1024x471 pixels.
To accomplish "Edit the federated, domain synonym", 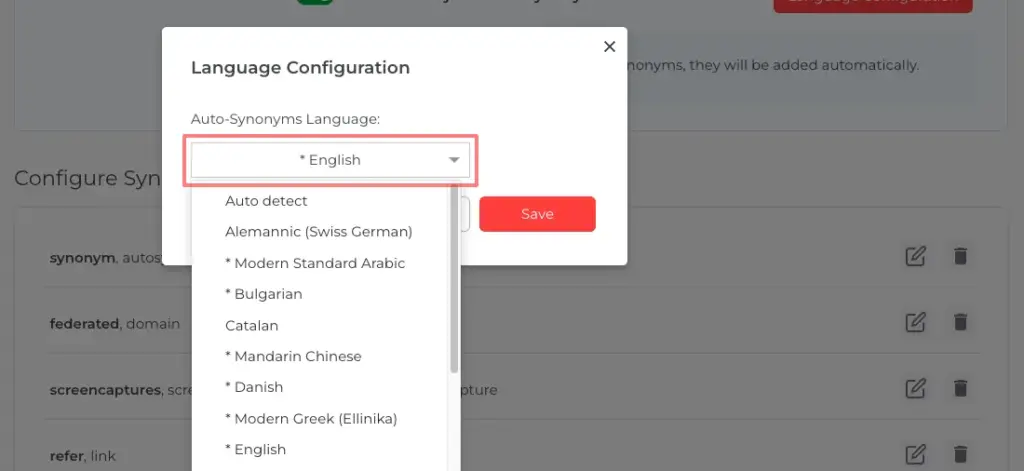I will point(915,322).
